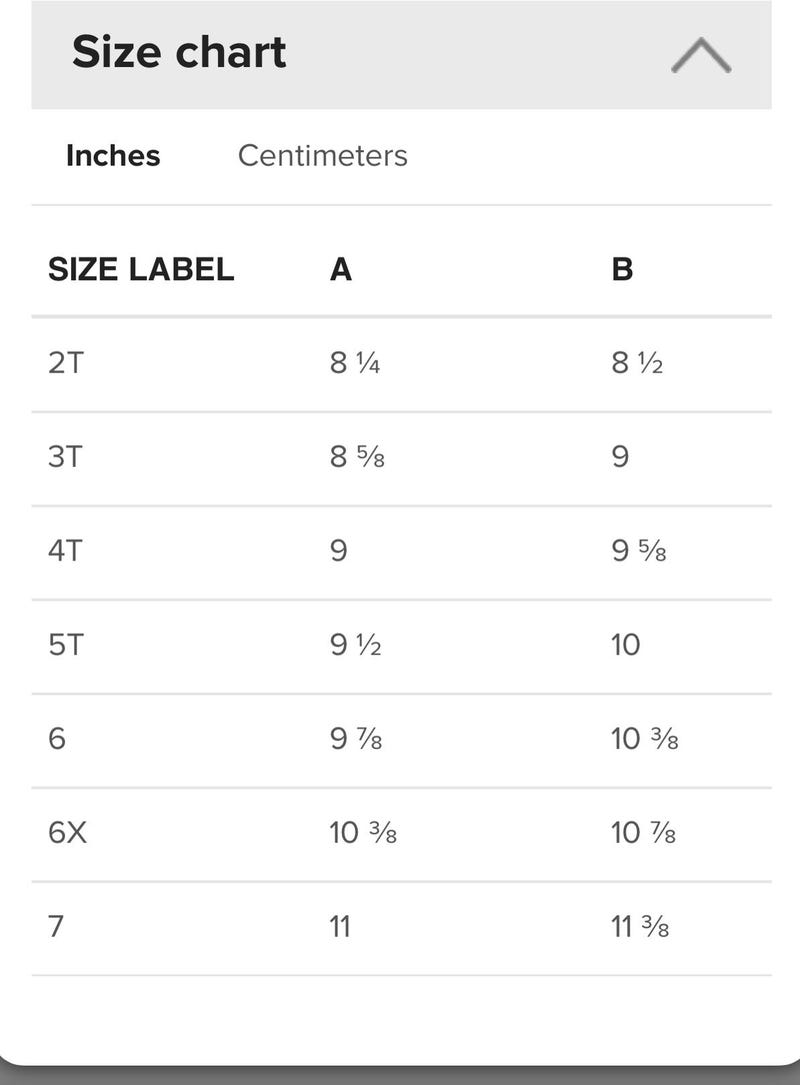Select the 6X size row label
The height and width of the screenshot is (1085, 800).
(x=67, y=832)
